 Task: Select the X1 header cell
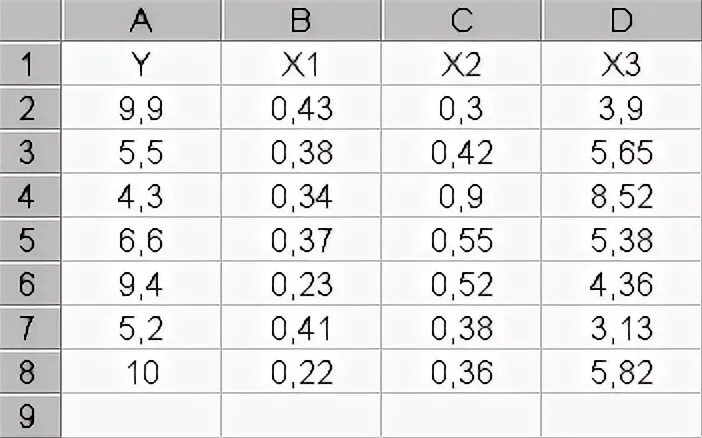pos(301,63)
